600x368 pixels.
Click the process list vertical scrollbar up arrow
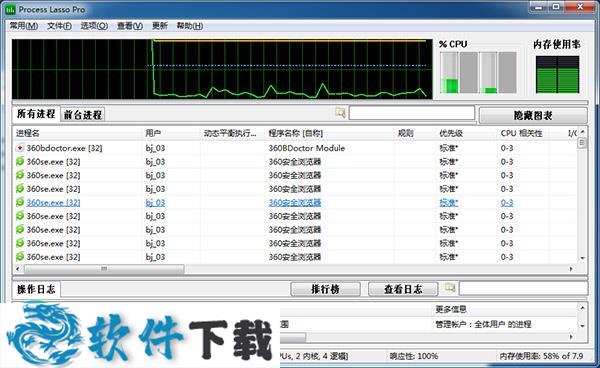coord(582,132)
